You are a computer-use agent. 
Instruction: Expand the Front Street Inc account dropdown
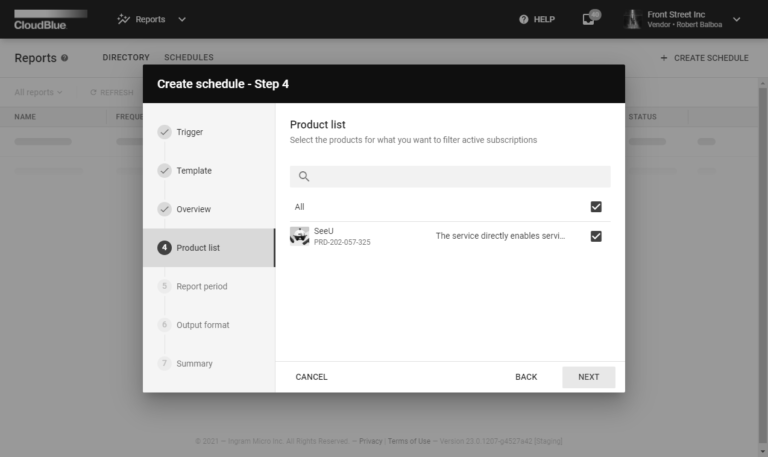tap(737, 20)
